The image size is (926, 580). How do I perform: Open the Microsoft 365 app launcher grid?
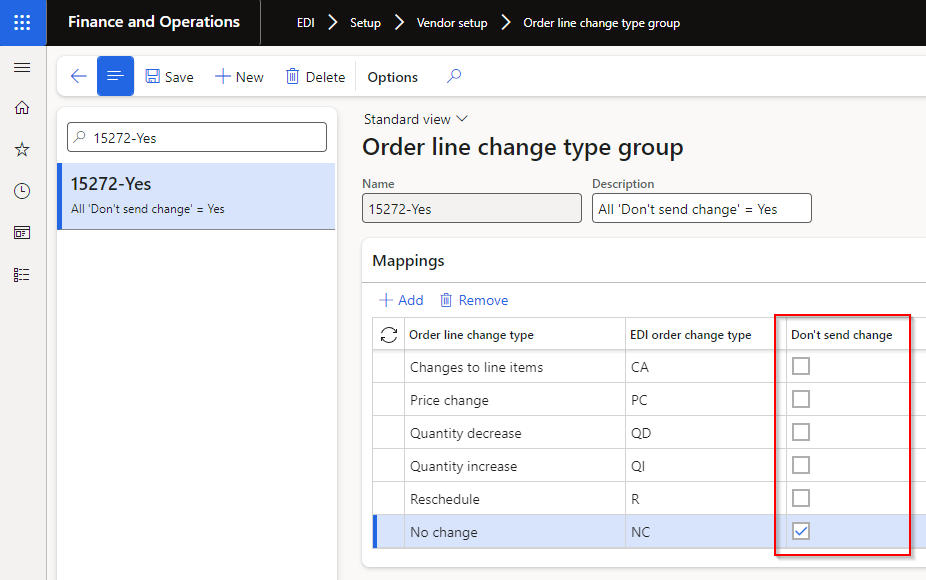22,22
